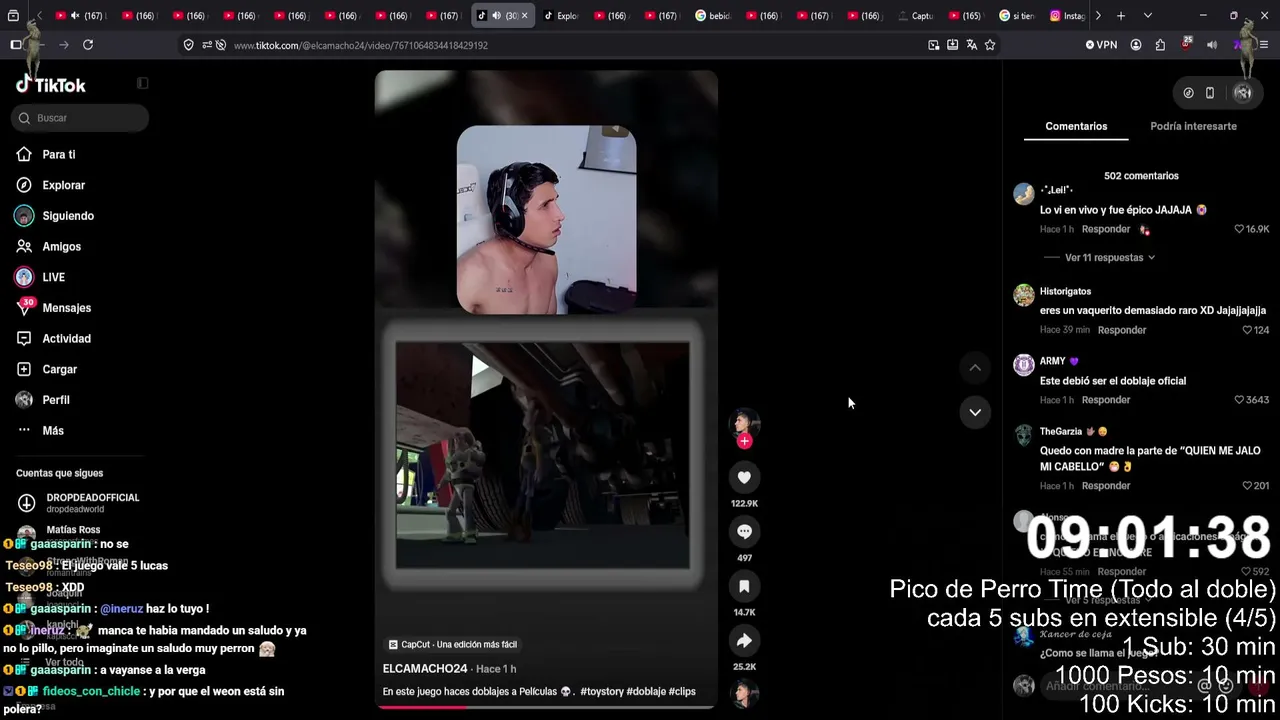The image size is (1280, 720).
Task: Open the browser extensions icon
Action: tap(1160, 45)
